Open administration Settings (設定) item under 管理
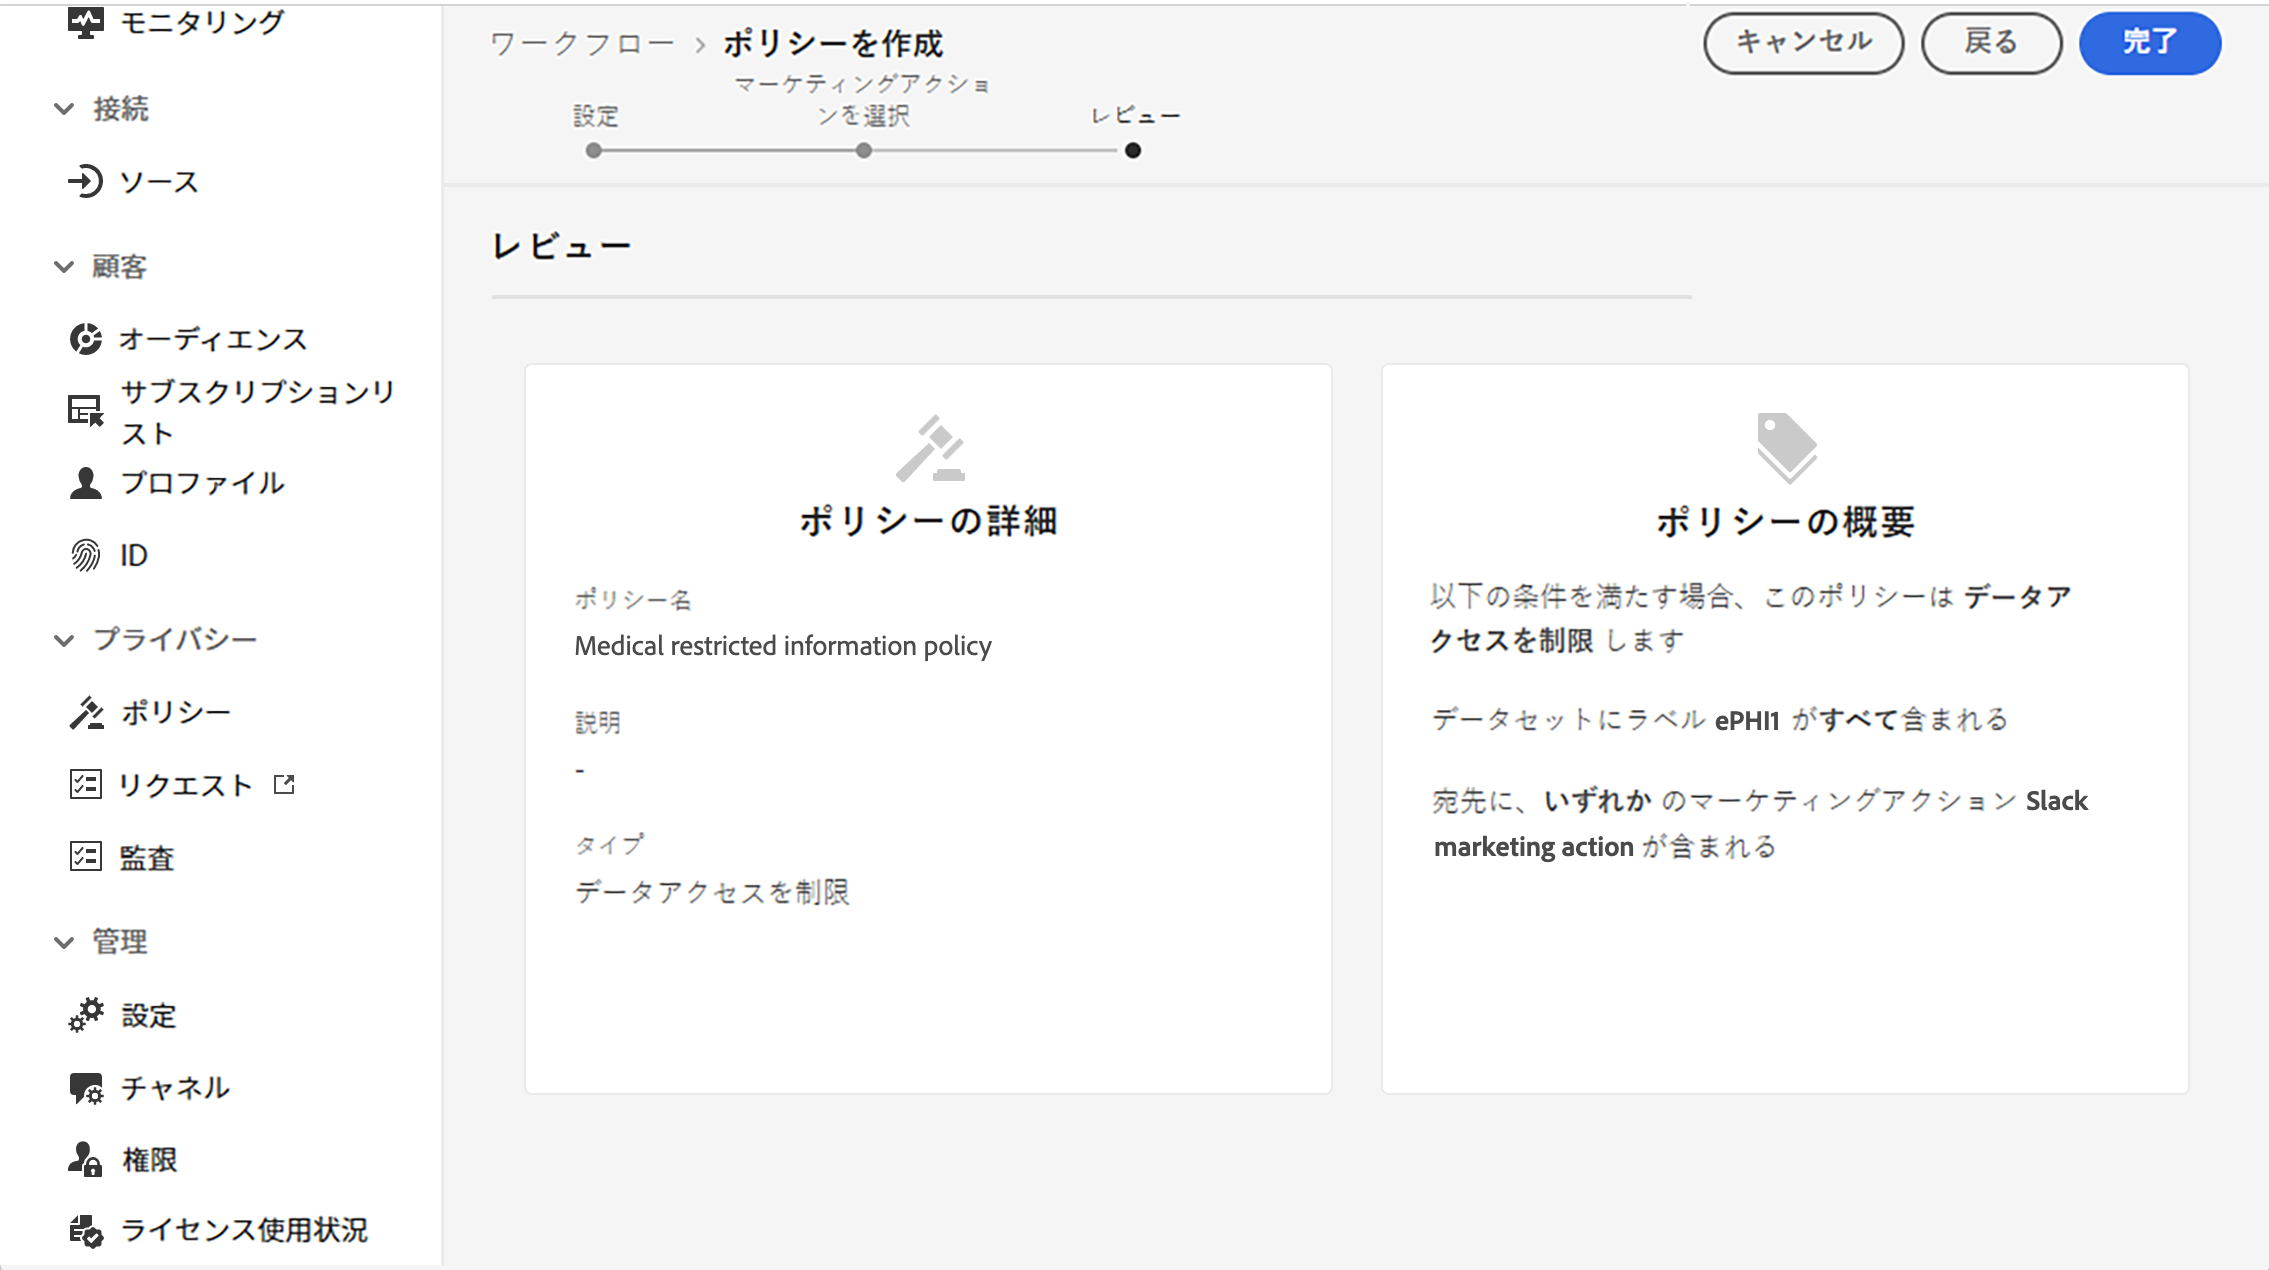The image size is (2269, 1270). click(x=148, y=1016)
